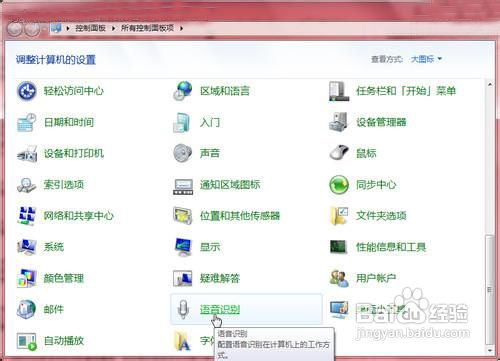Open the 系统 link
The image size is (500, 361).
coord(54,247)
